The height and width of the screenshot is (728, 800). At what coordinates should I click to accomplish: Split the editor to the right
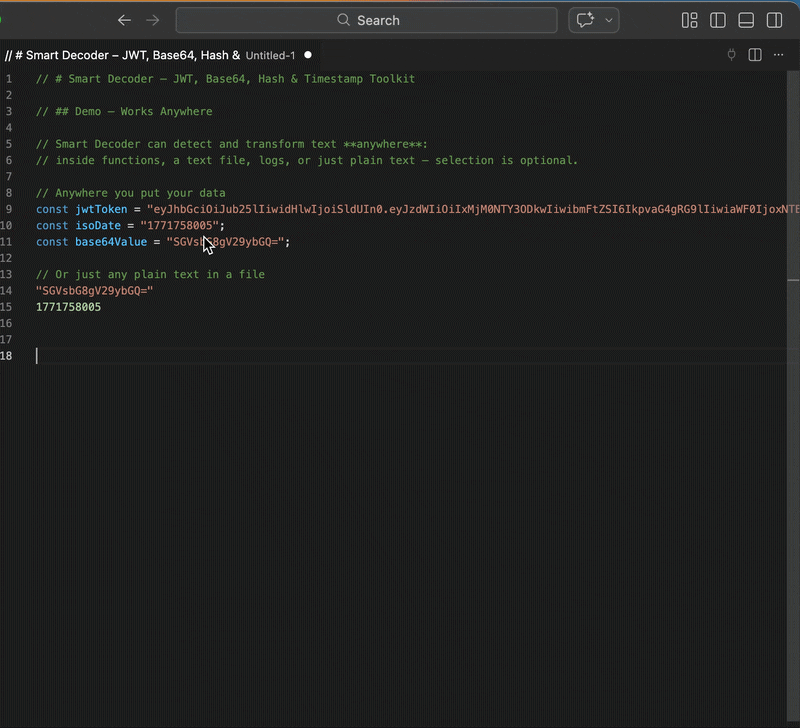[755, 55]
